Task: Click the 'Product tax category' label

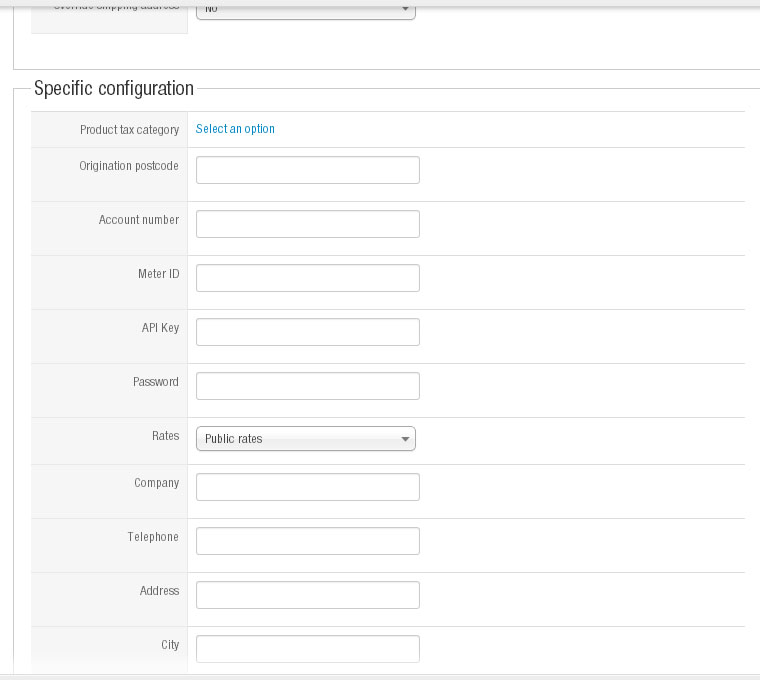Action: (x=129, y=130)
